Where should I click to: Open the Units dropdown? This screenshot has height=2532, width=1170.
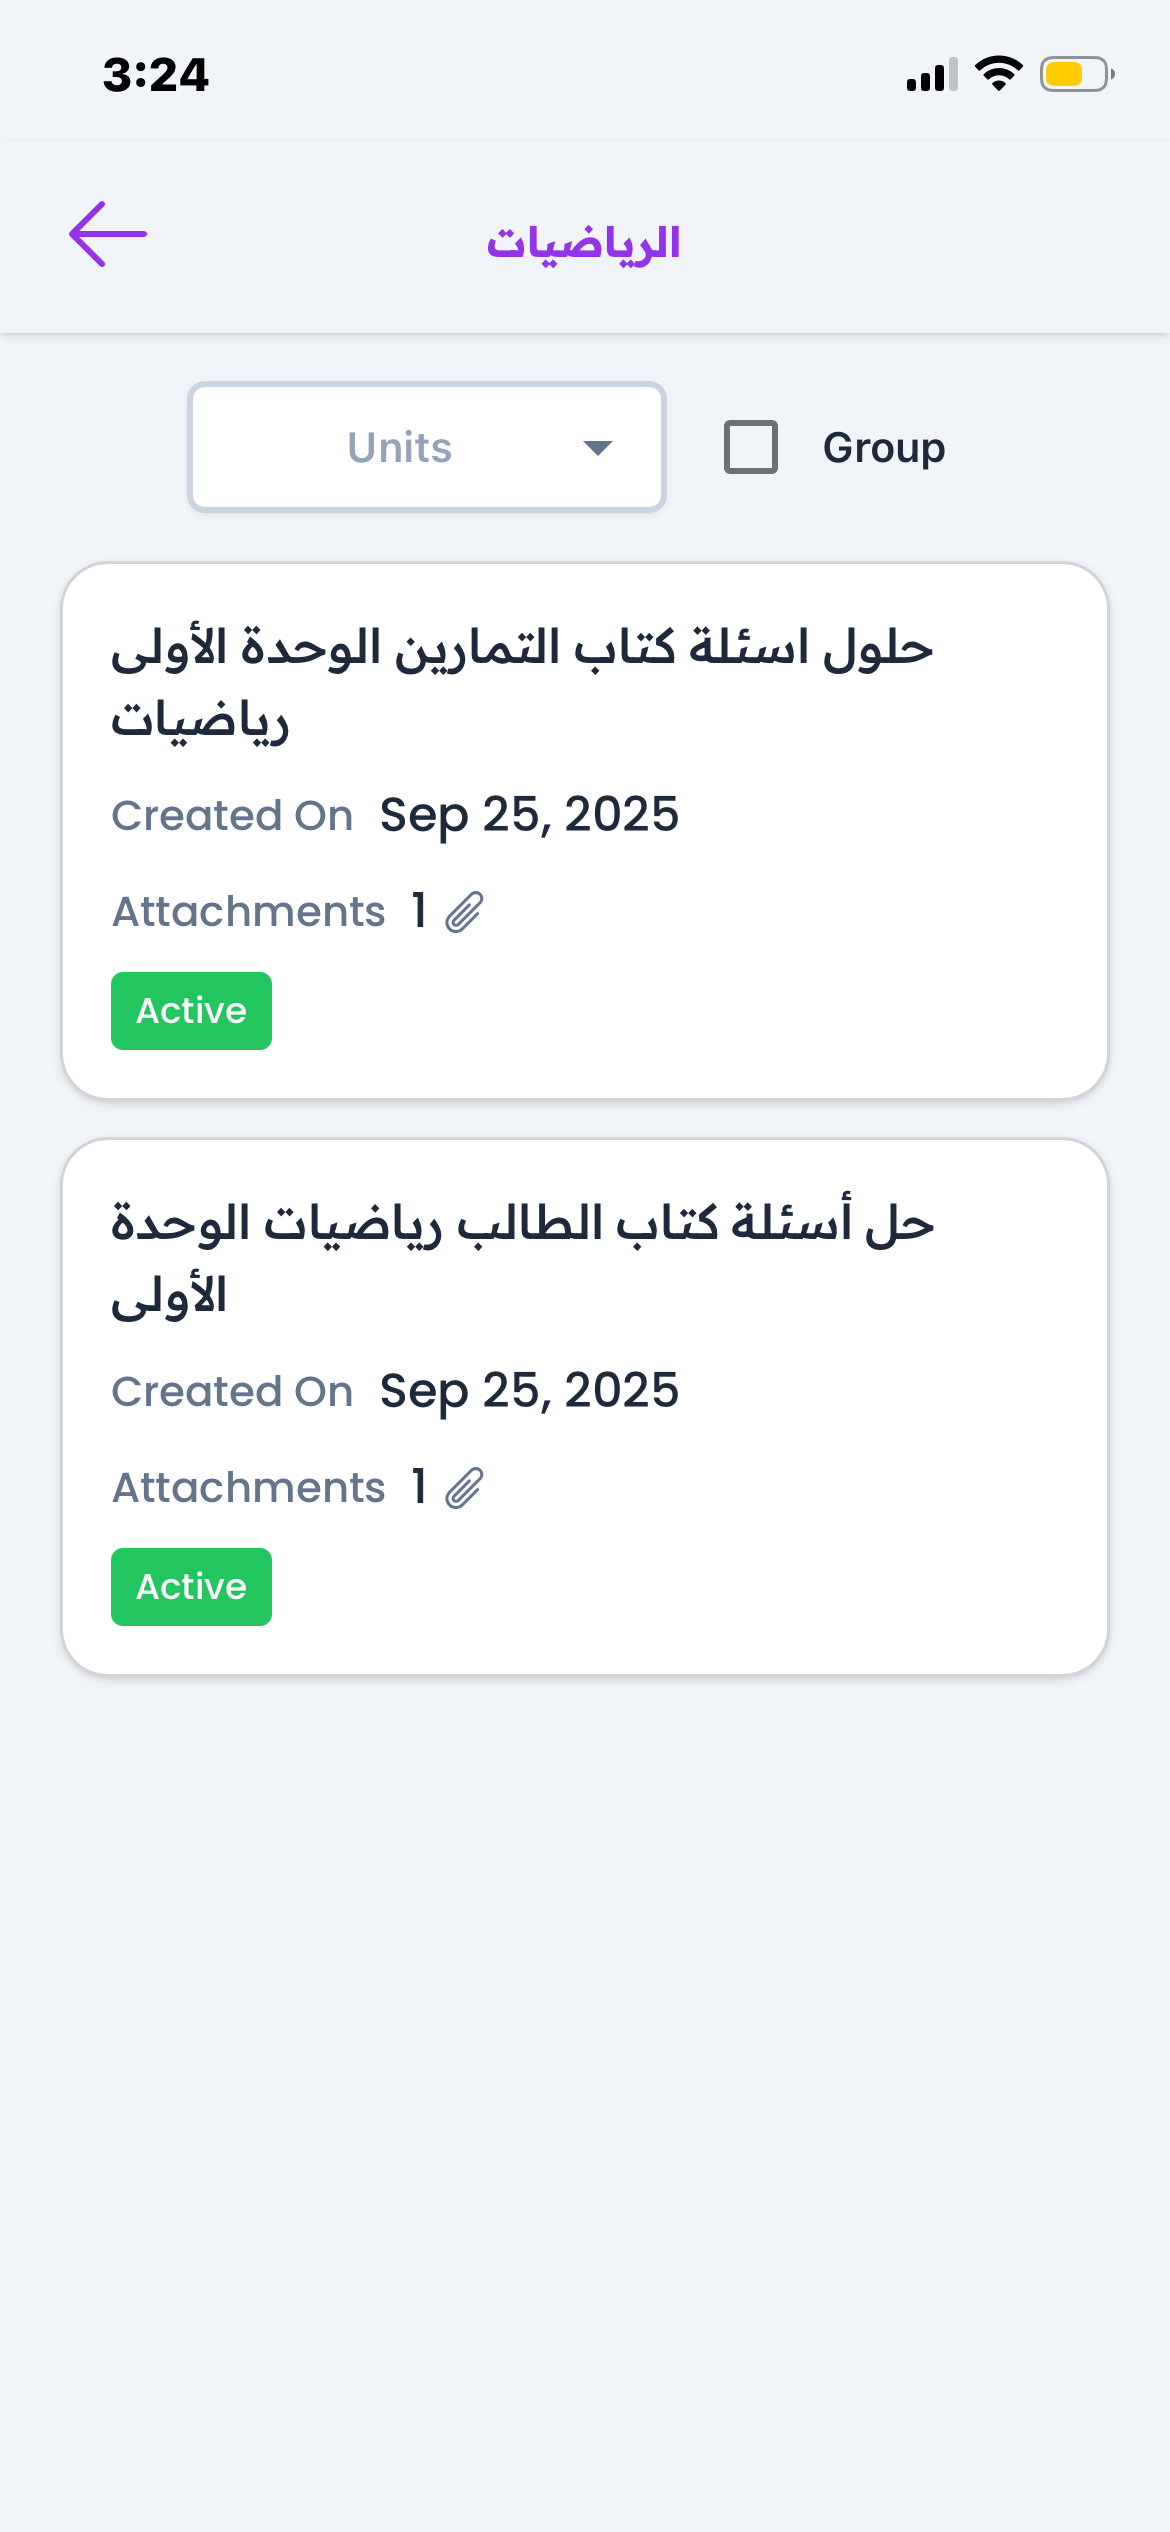click(x=427, y=447)
